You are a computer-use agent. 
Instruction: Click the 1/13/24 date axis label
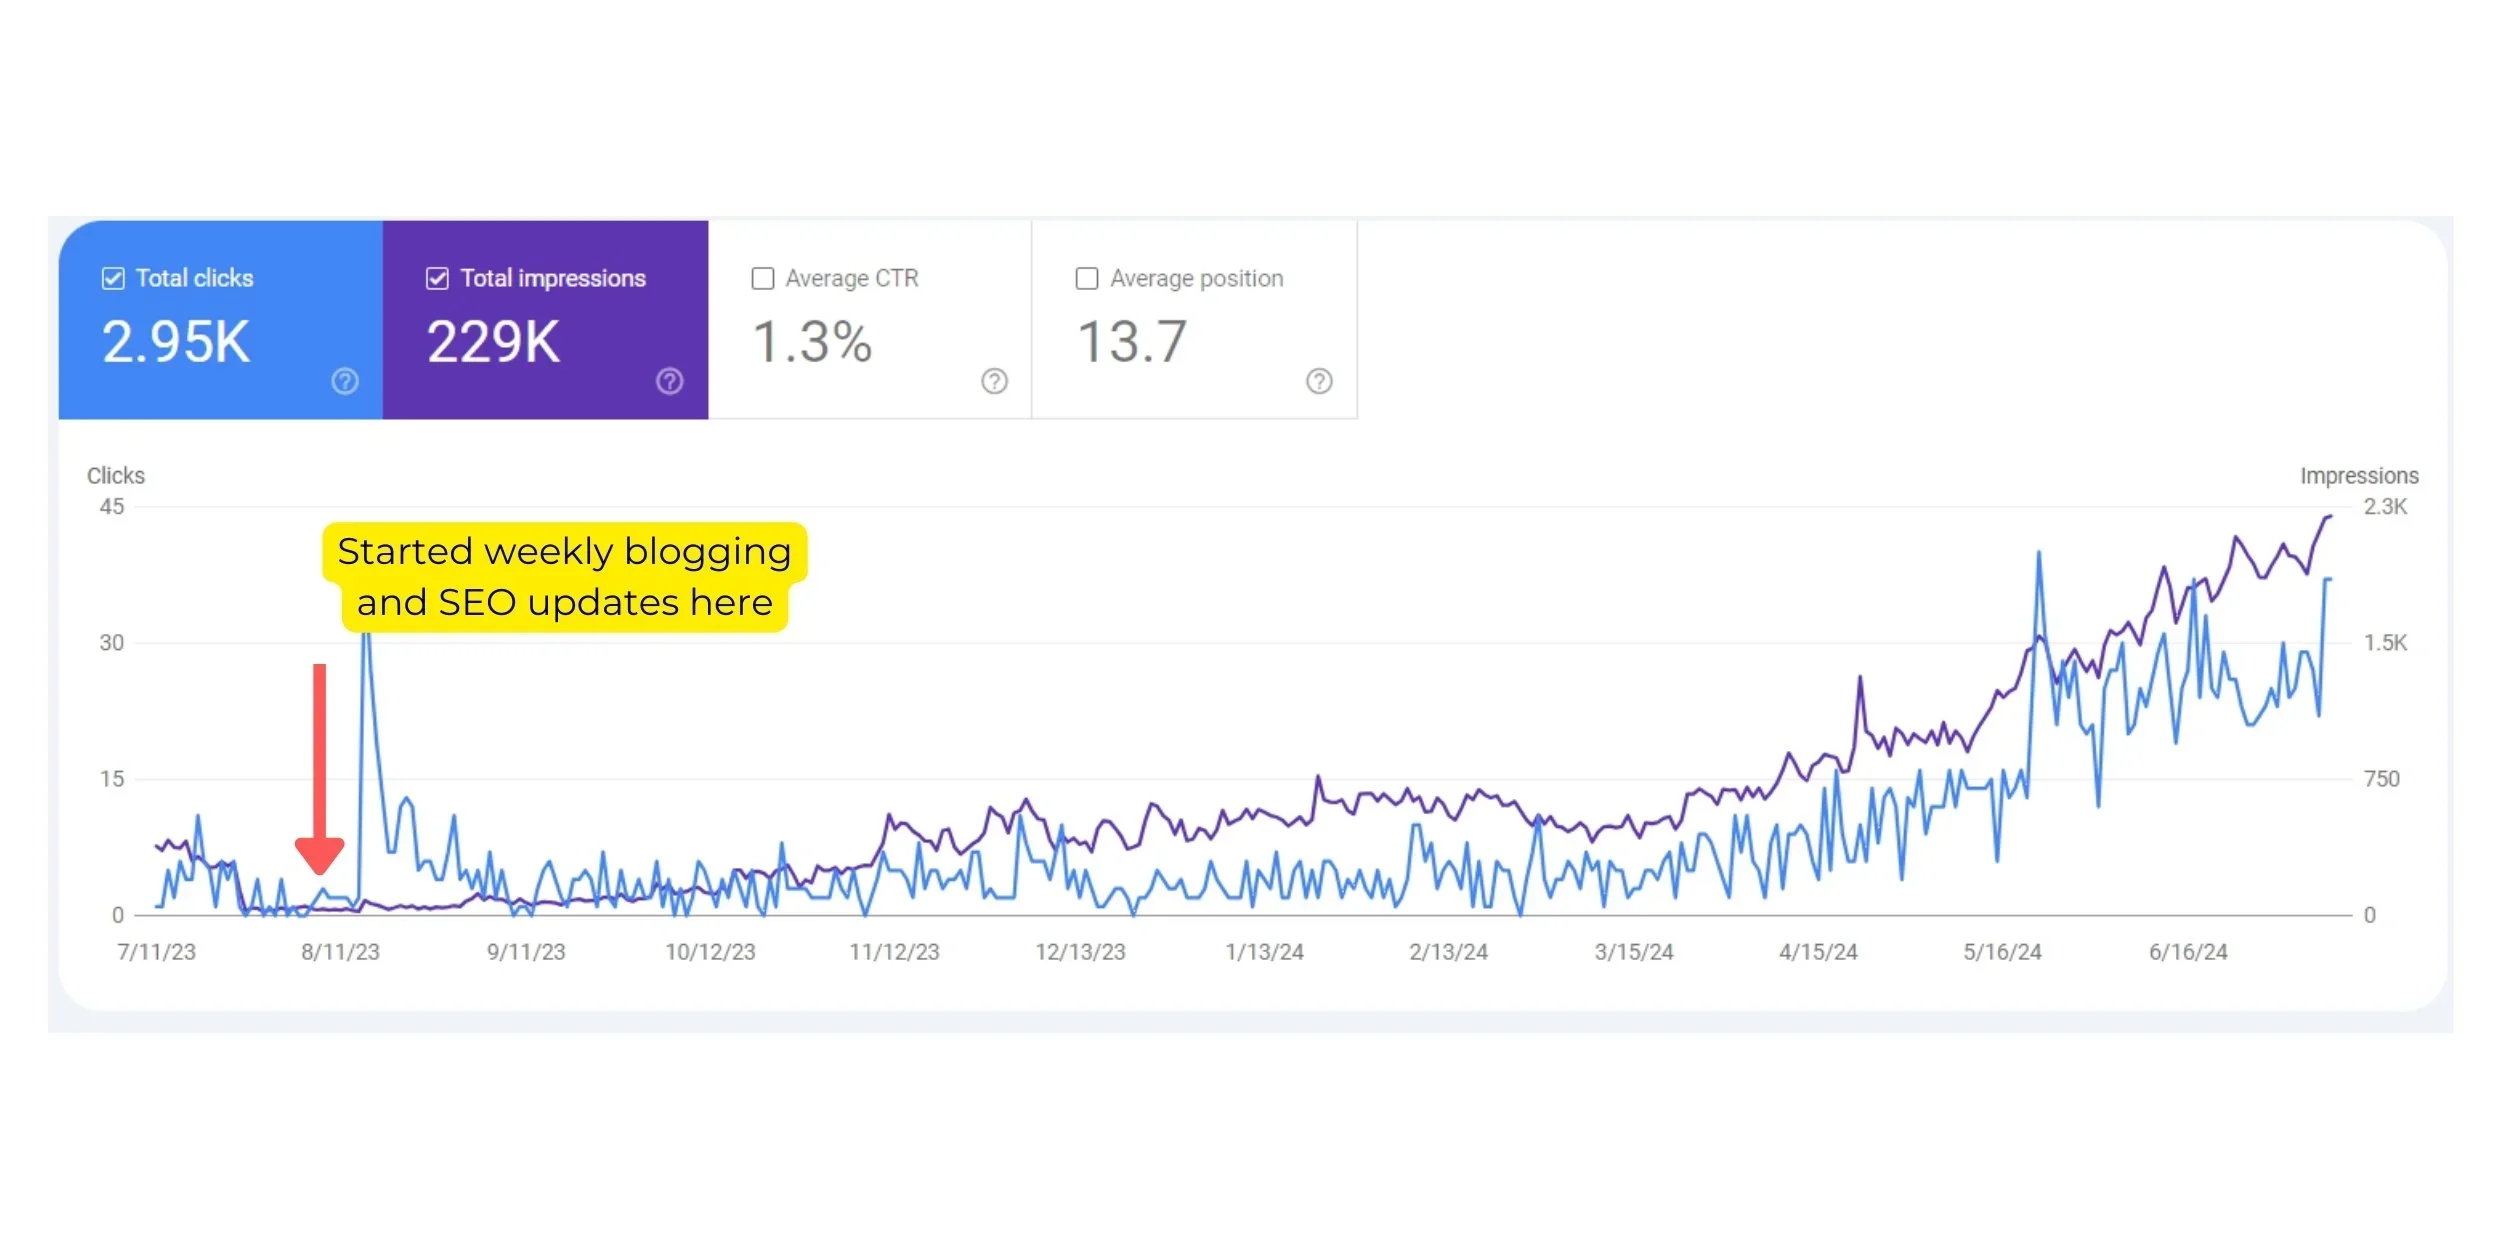click(x=1264, y=952)
